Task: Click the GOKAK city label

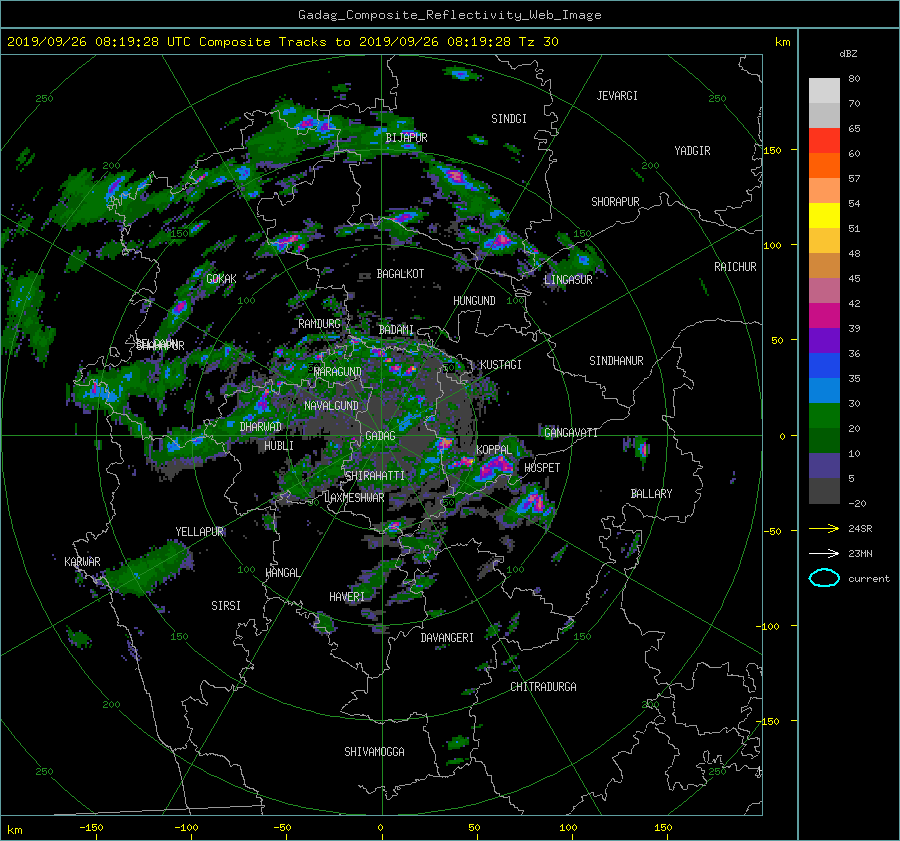Action: click(x=221, y=278)
